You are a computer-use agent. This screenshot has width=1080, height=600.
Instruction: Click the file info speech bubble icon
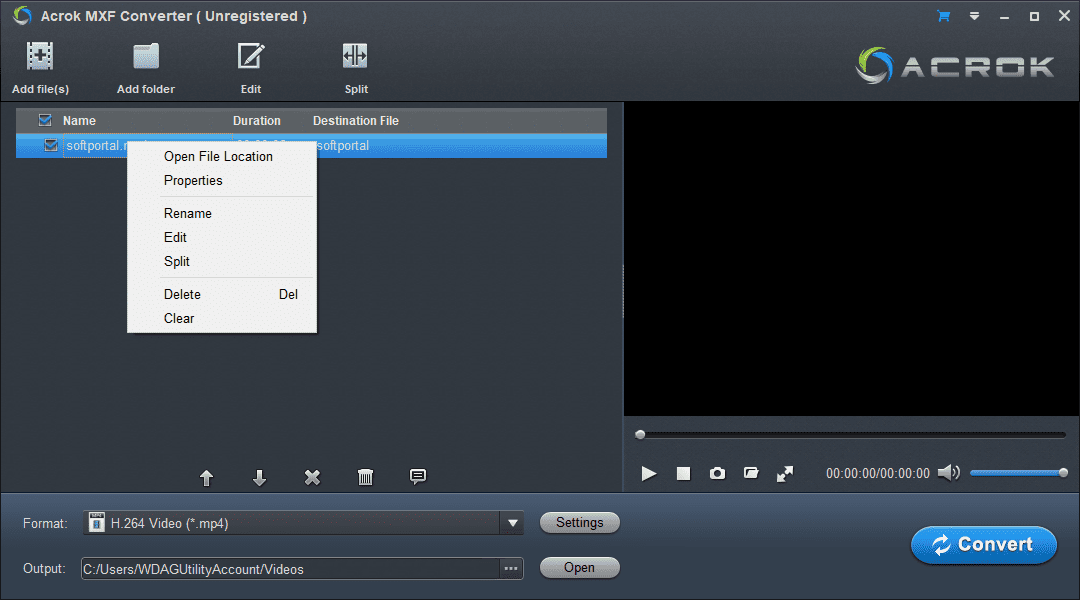(417, 477)
